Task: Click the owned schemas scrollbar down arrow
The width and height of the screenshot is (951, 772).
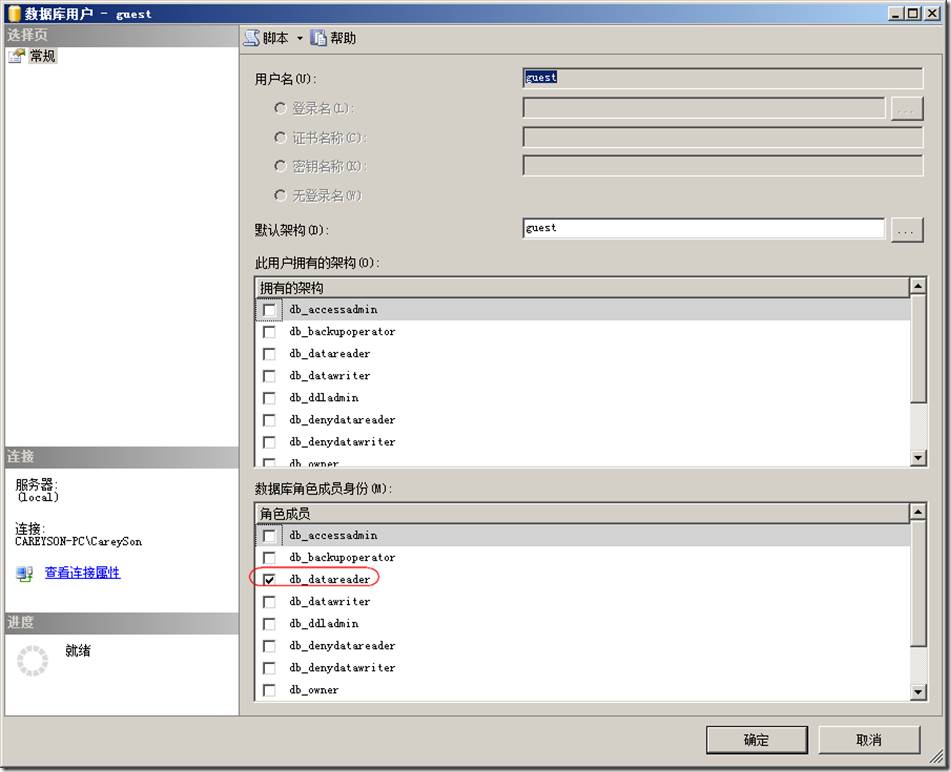Action: pos(918,458)
